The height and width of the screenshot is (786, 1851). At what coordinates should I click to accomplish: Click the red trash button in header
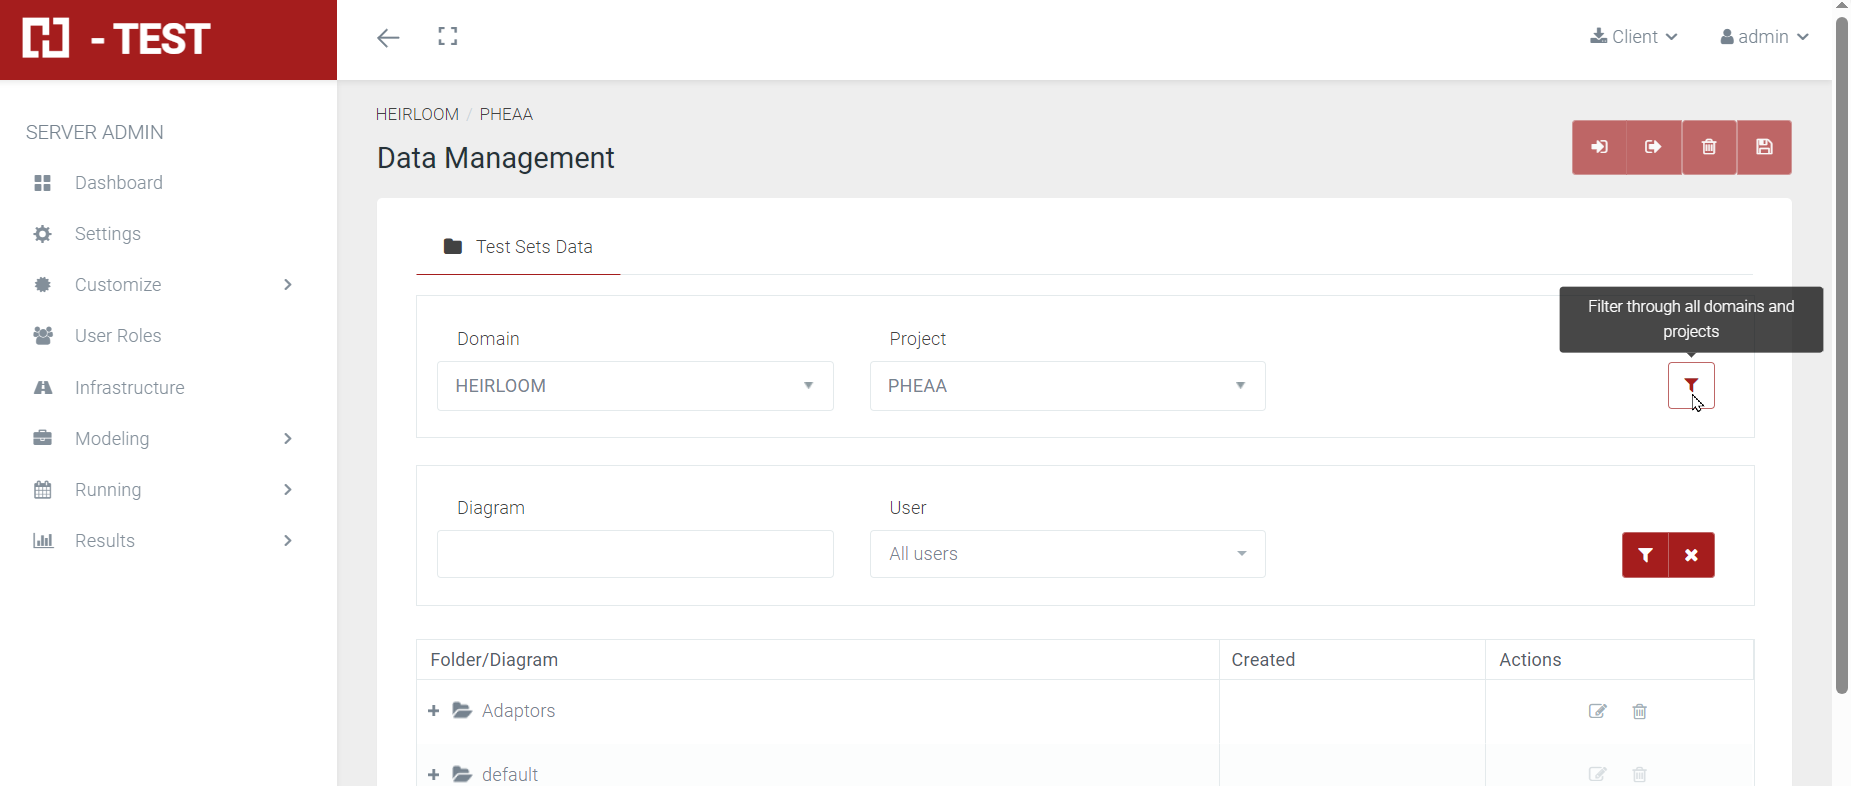(x=1709, y=148)
